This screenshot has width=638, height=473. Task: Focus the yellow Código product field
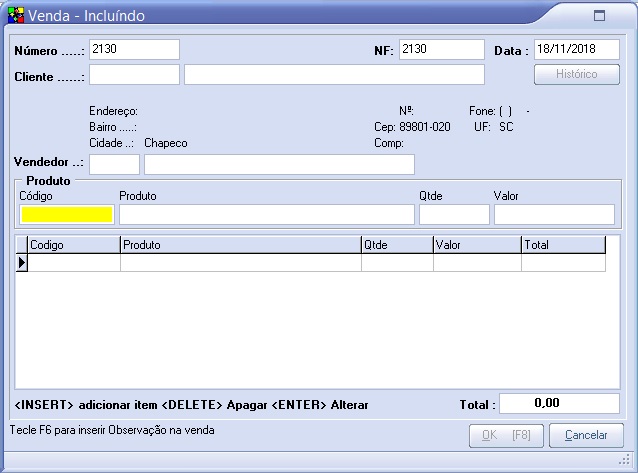point(67,214)
